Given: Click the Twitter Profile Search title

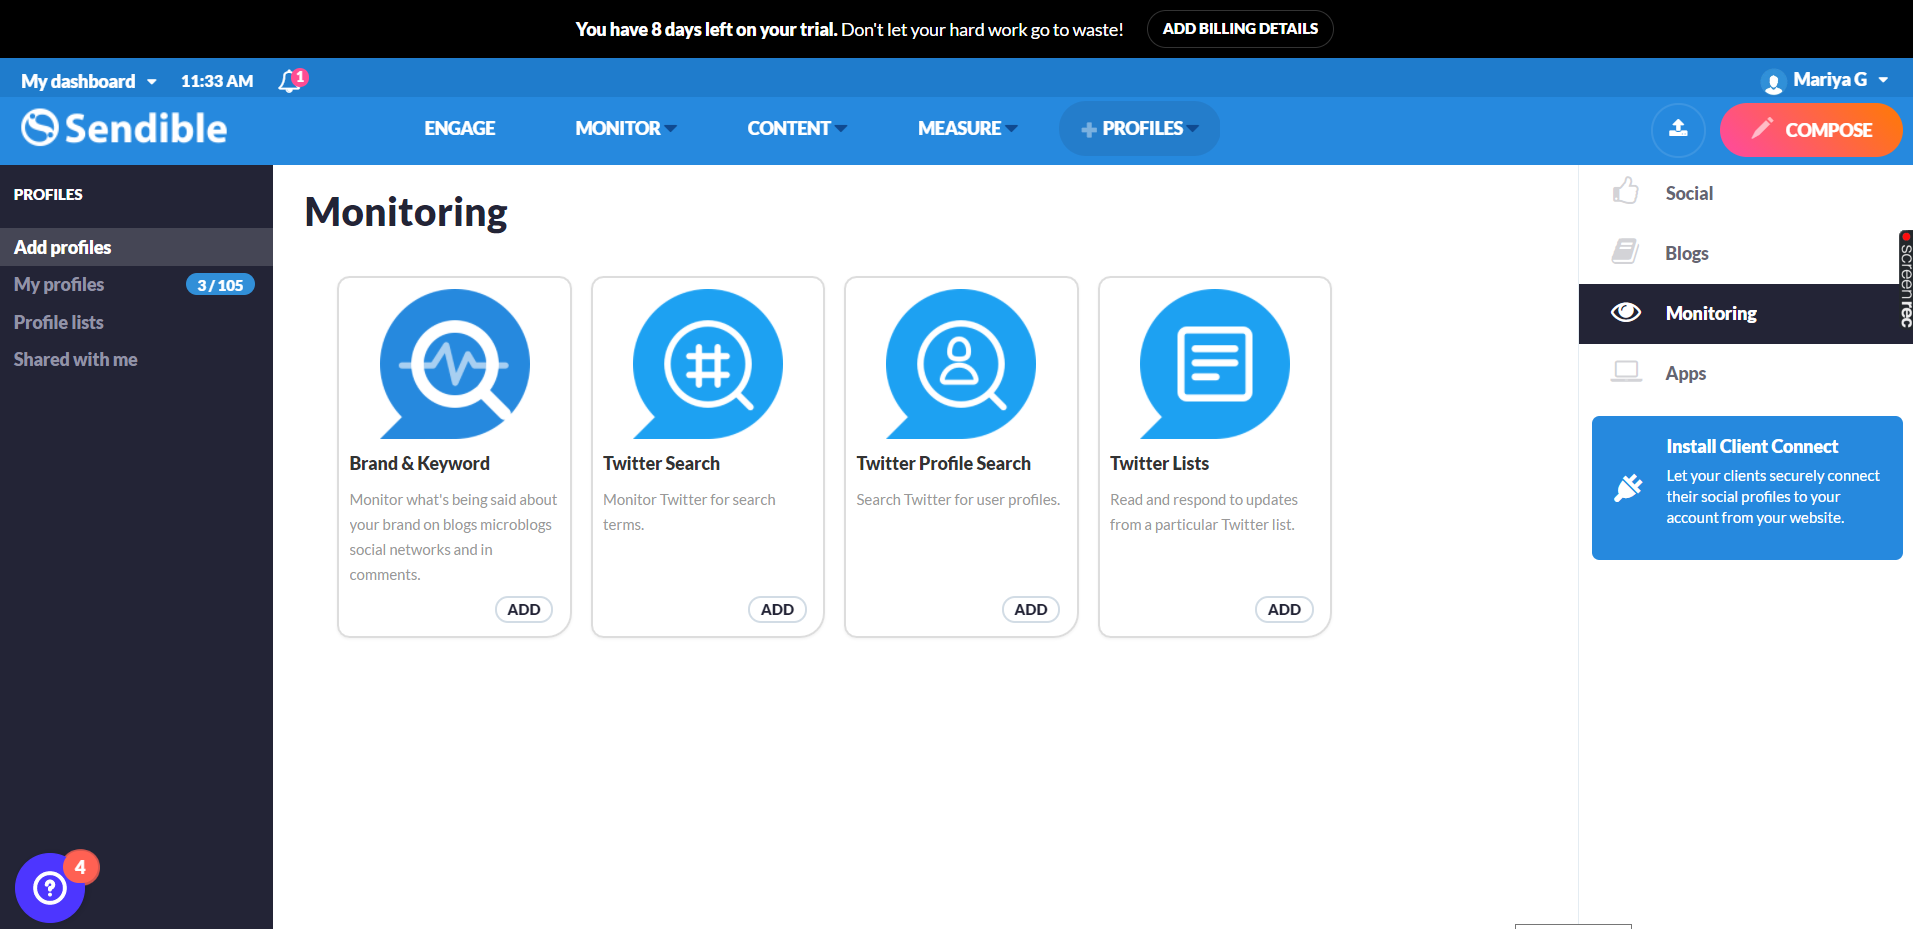Looking at the screenshot, I should point(943,463).
